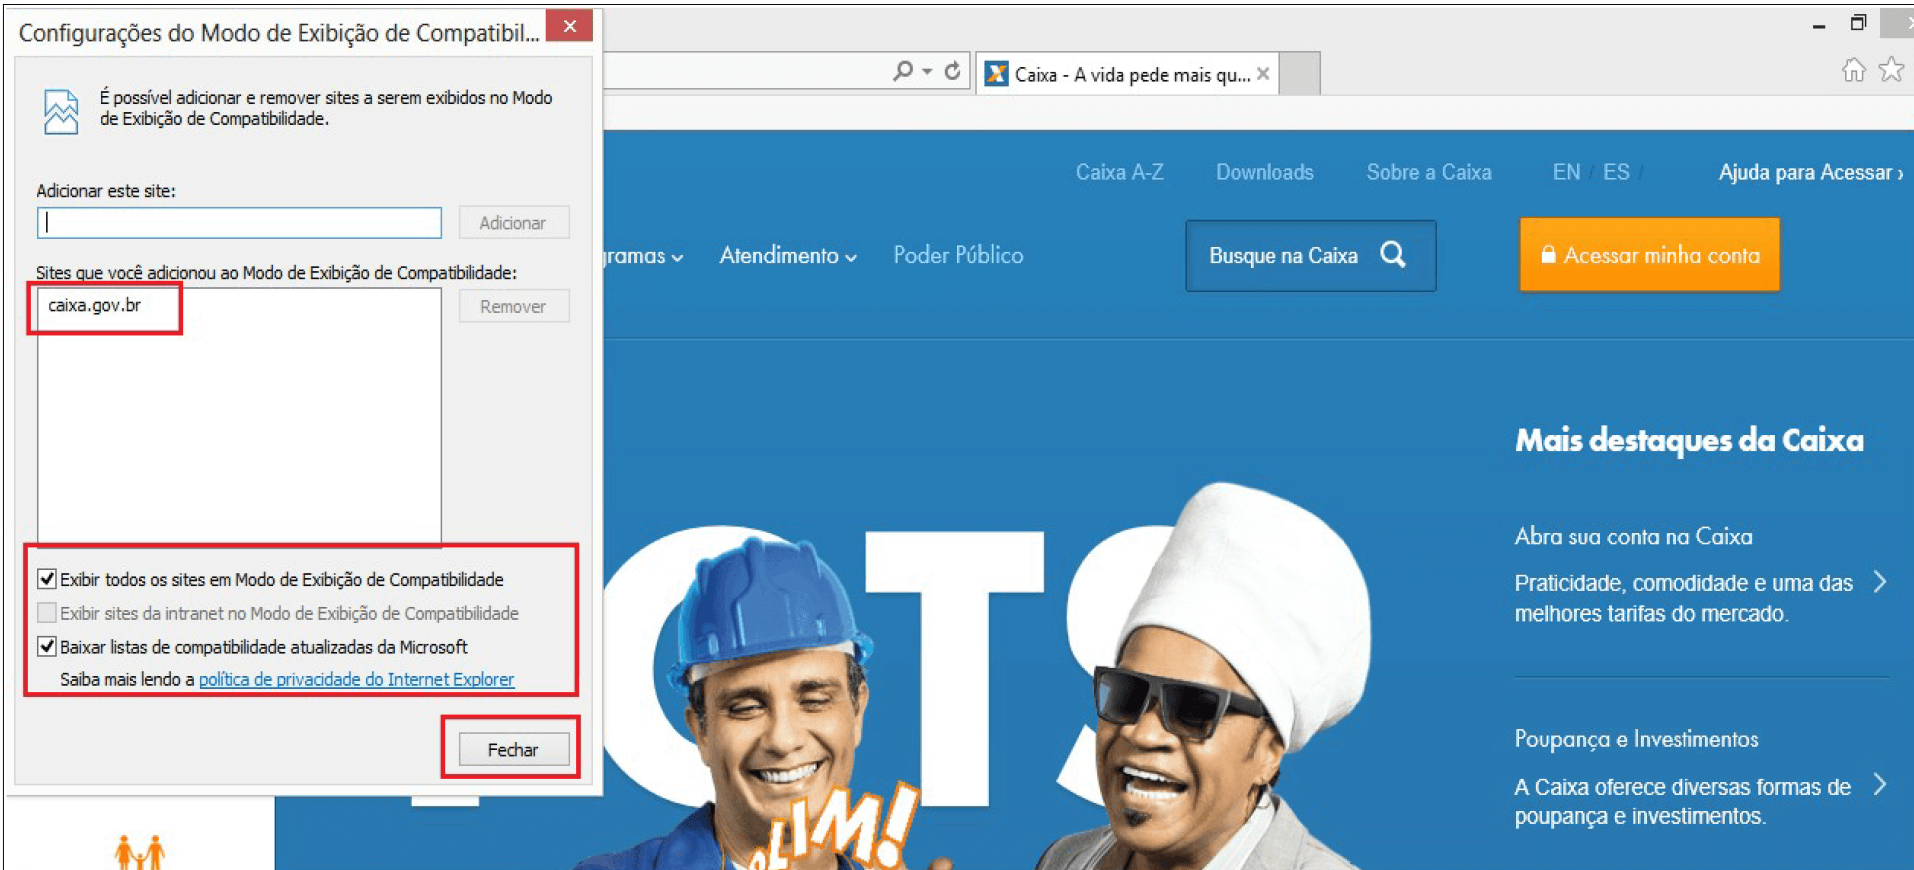The image size is (1914, 870).
Task: Click the orange family icon at bottom left
Action: click(x=140, y=852)
